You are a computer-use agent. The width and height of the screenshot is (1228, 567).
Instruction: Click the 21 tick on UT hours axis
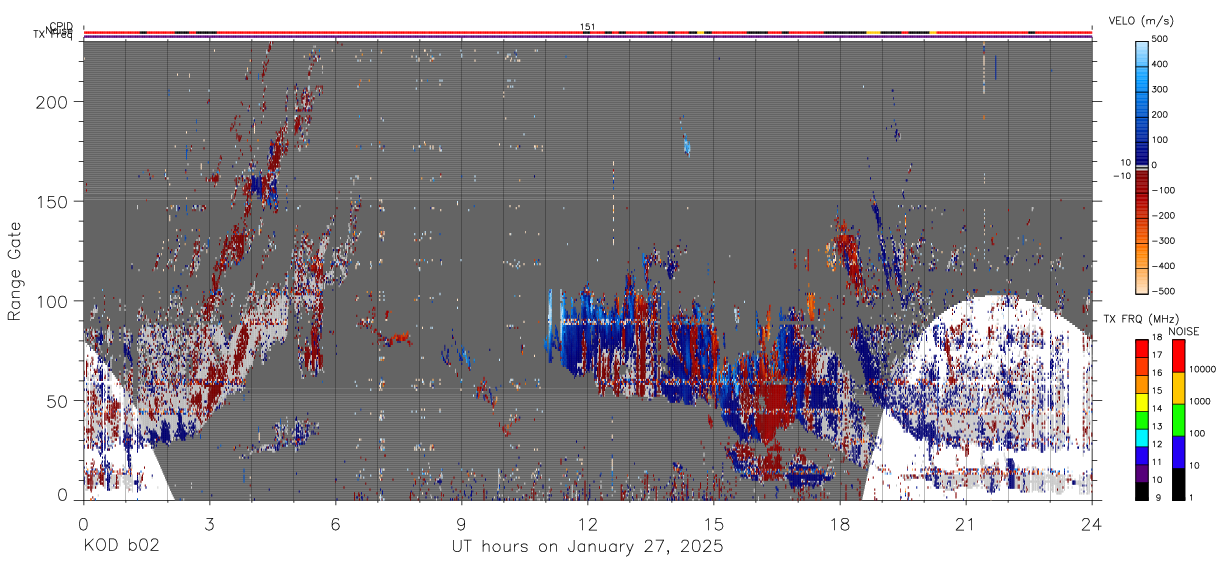966,523
